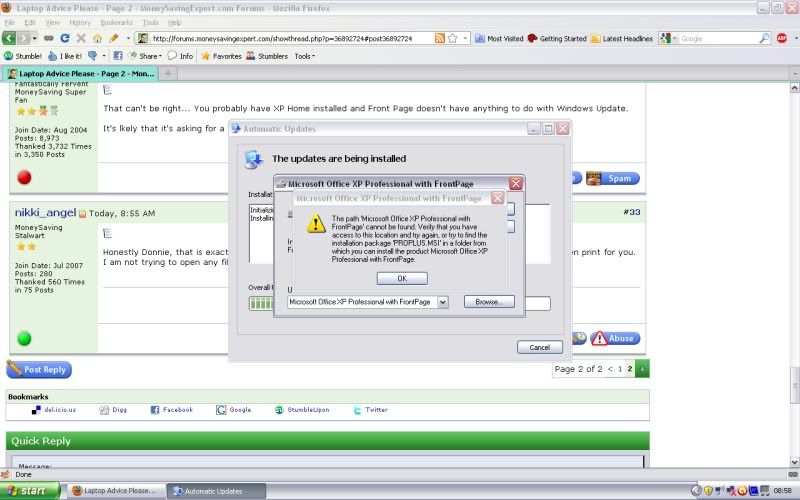Go to page 1 of the thread
Image resolution: width=800 pixels, height=500 pixels.
620,368
